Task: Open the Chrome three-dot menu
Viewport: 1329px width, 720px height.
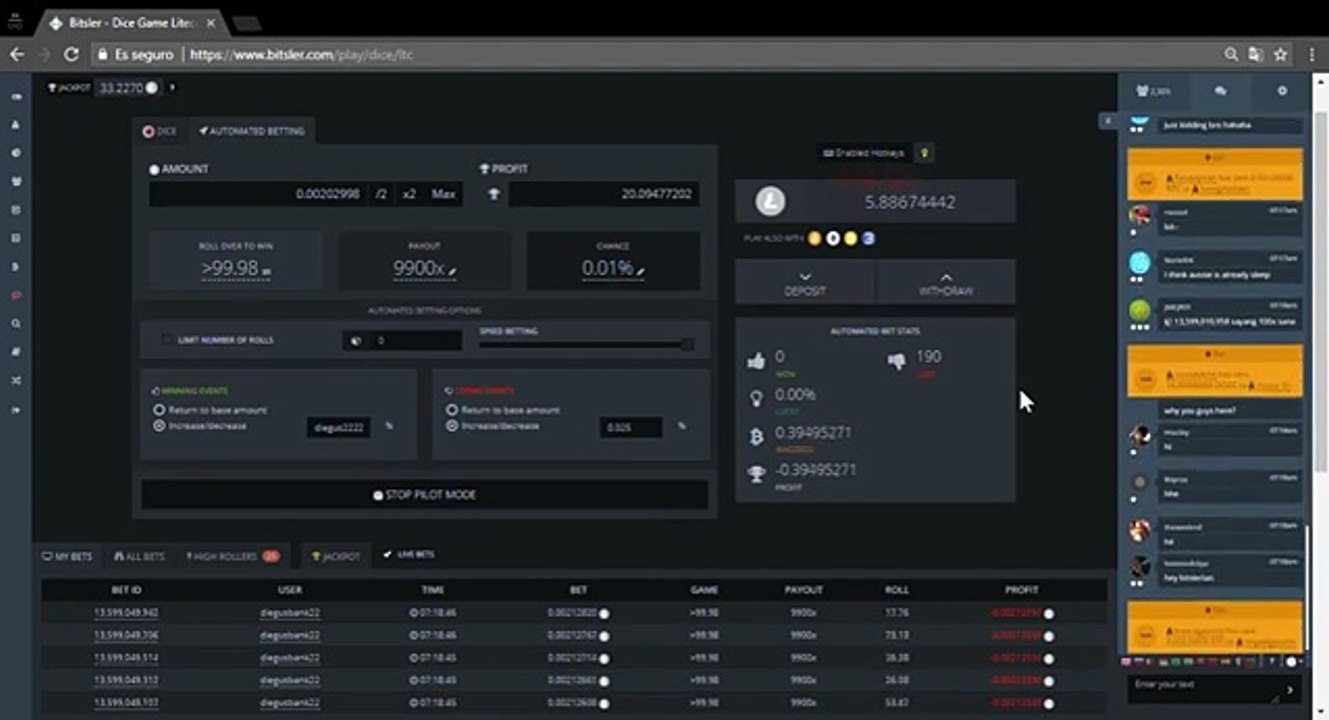Action: click(1312, 54)
